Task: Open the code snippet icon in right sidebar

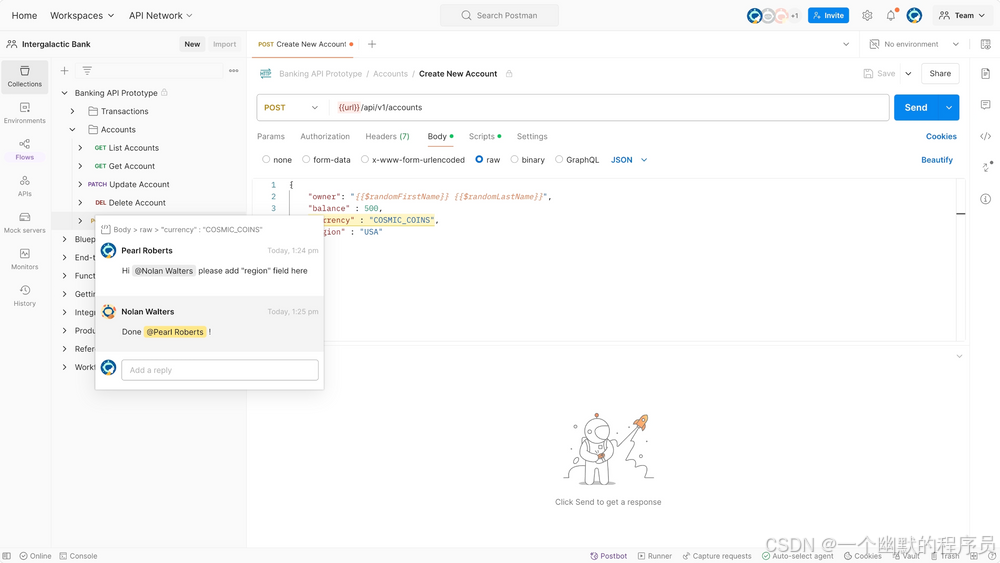Action: click(985, 136)
